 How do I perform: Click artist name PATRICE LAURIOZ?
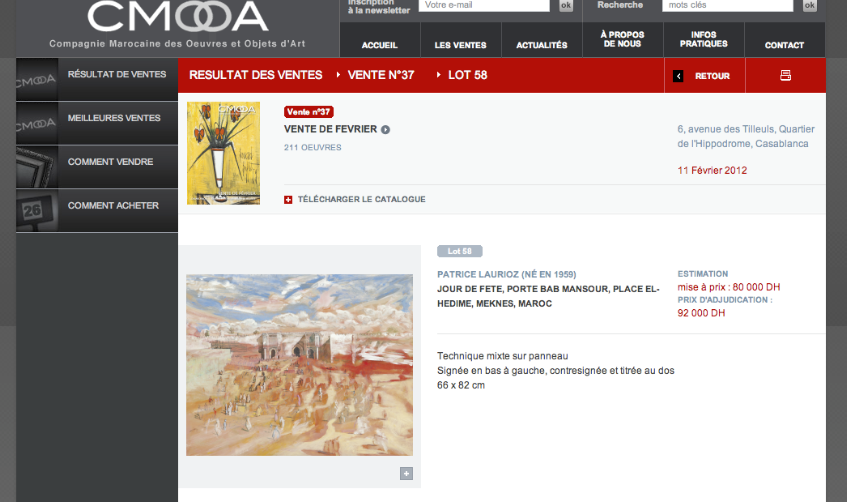coord(507,275)
